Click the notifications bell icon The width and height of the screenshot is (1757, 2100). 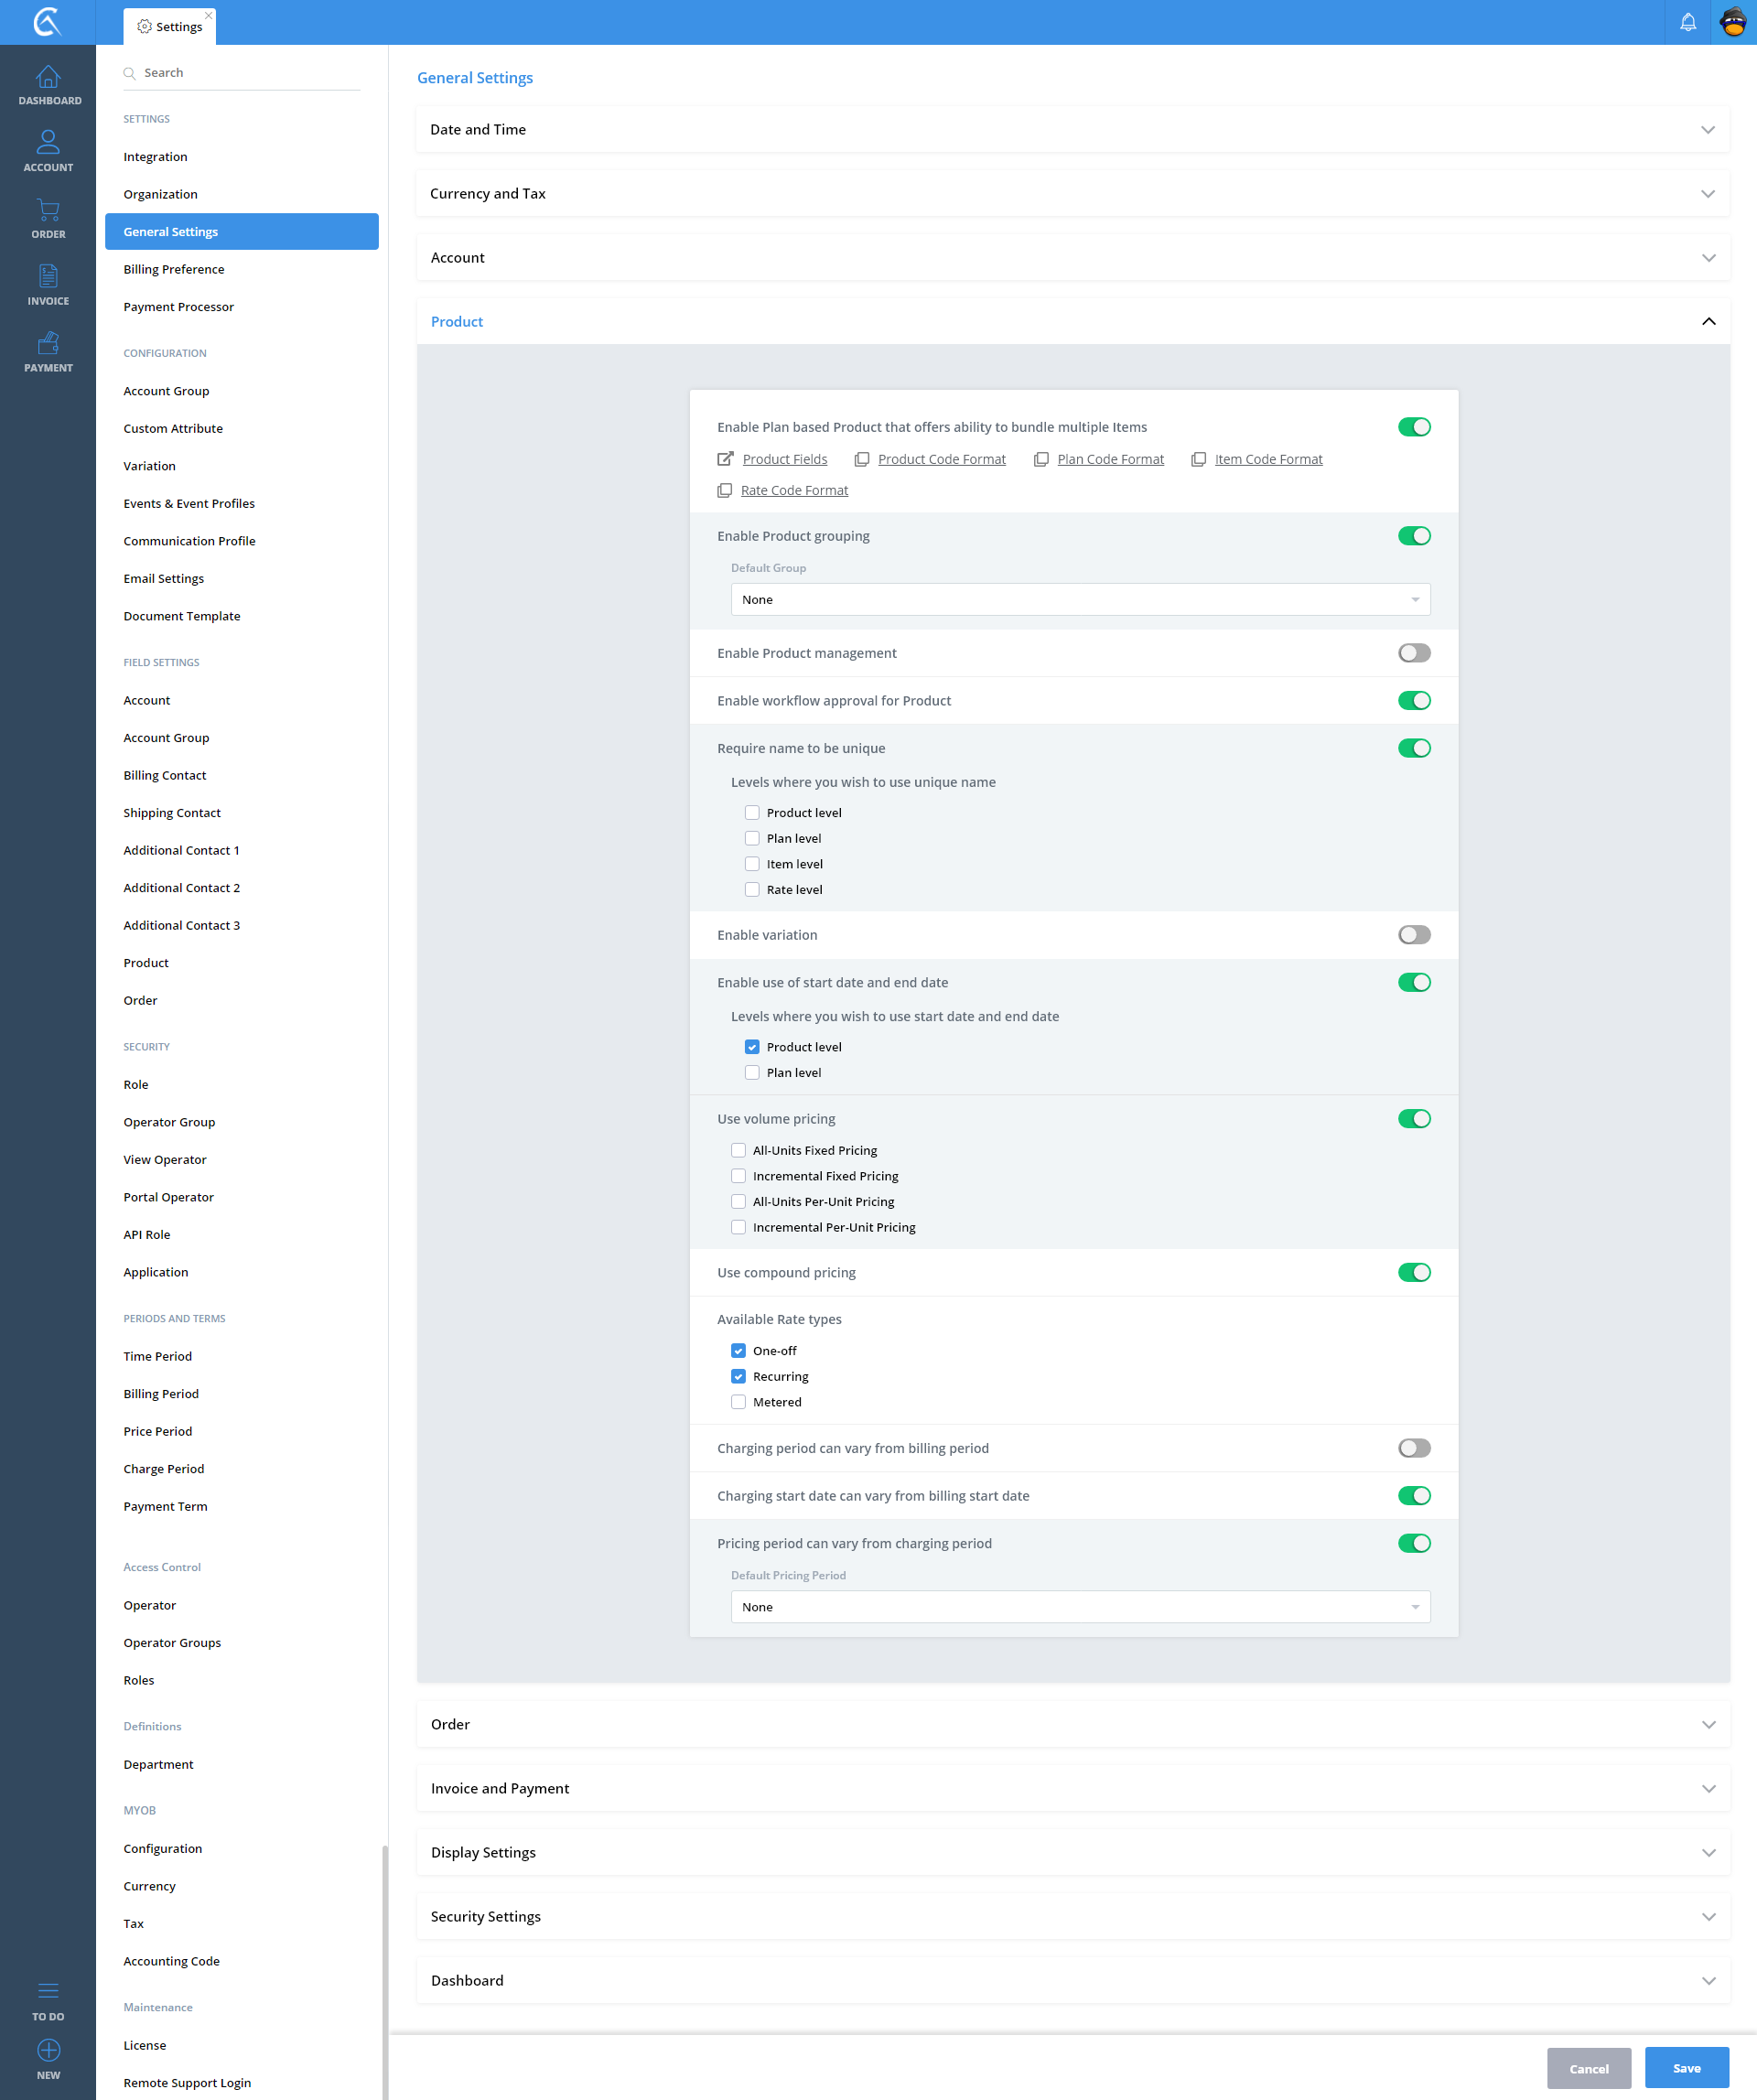coord(1688,22)
